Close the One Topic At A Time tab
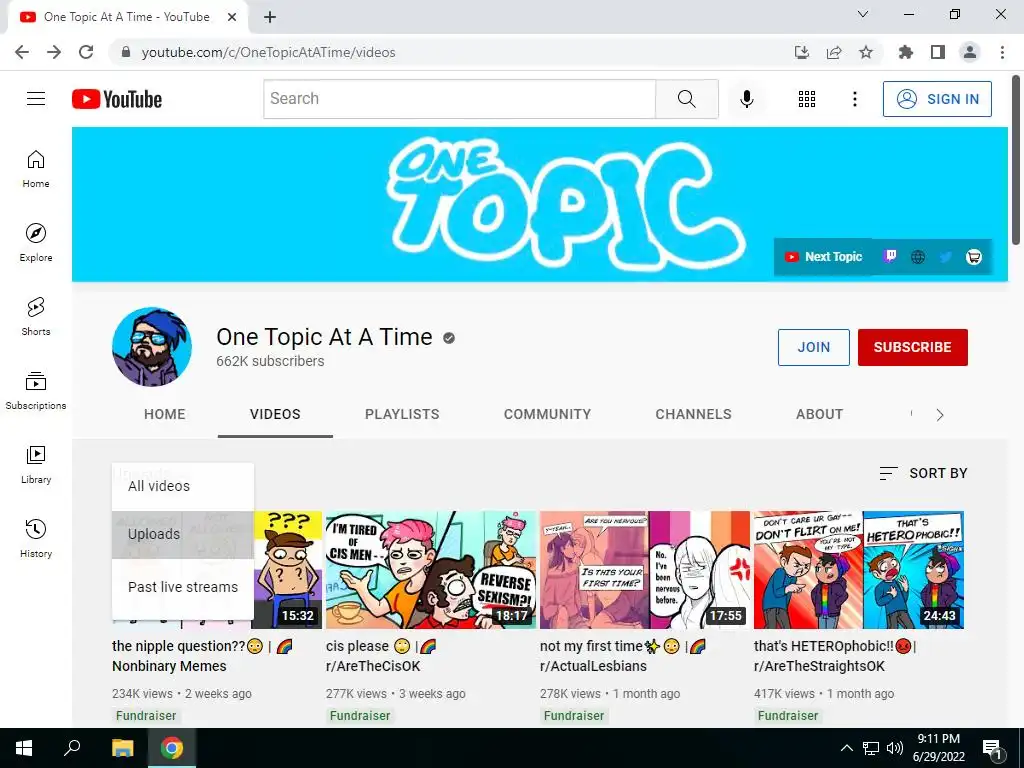Viewport: 1024px width, 768px height. coord(232,17)
